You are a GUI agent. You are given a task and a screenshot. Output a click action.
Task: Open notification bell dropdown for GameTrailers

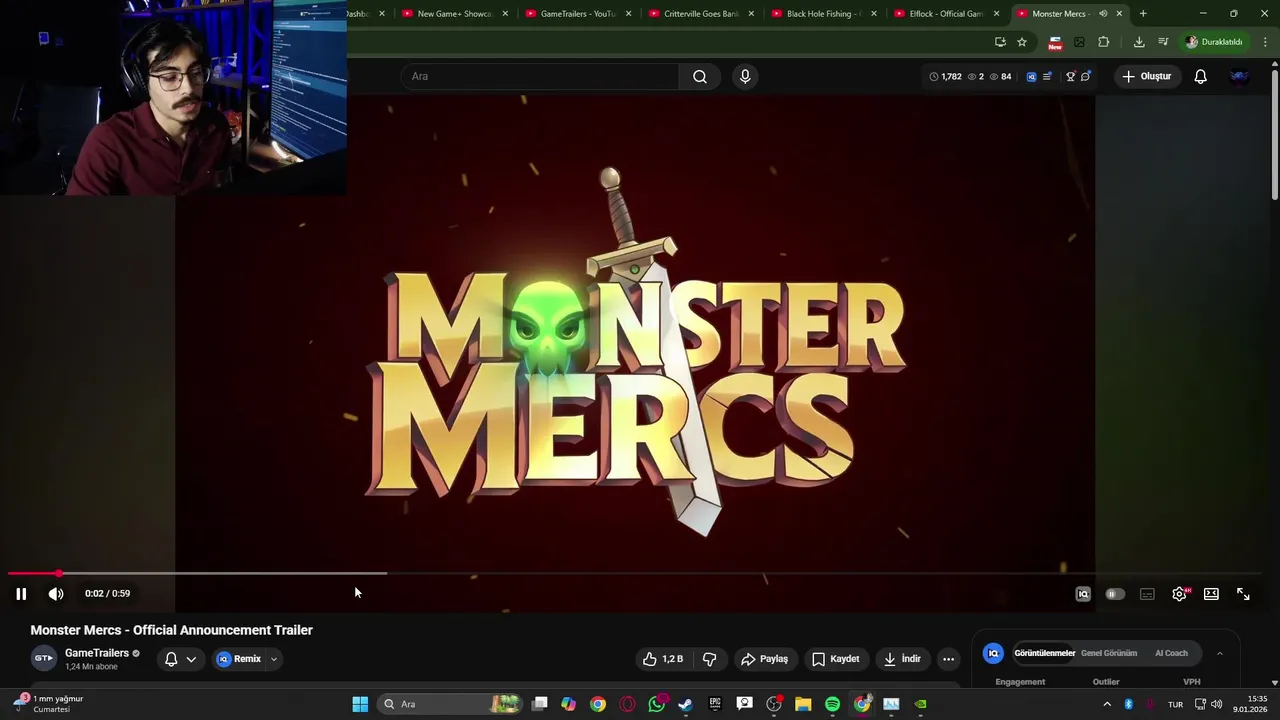(180, 659)
